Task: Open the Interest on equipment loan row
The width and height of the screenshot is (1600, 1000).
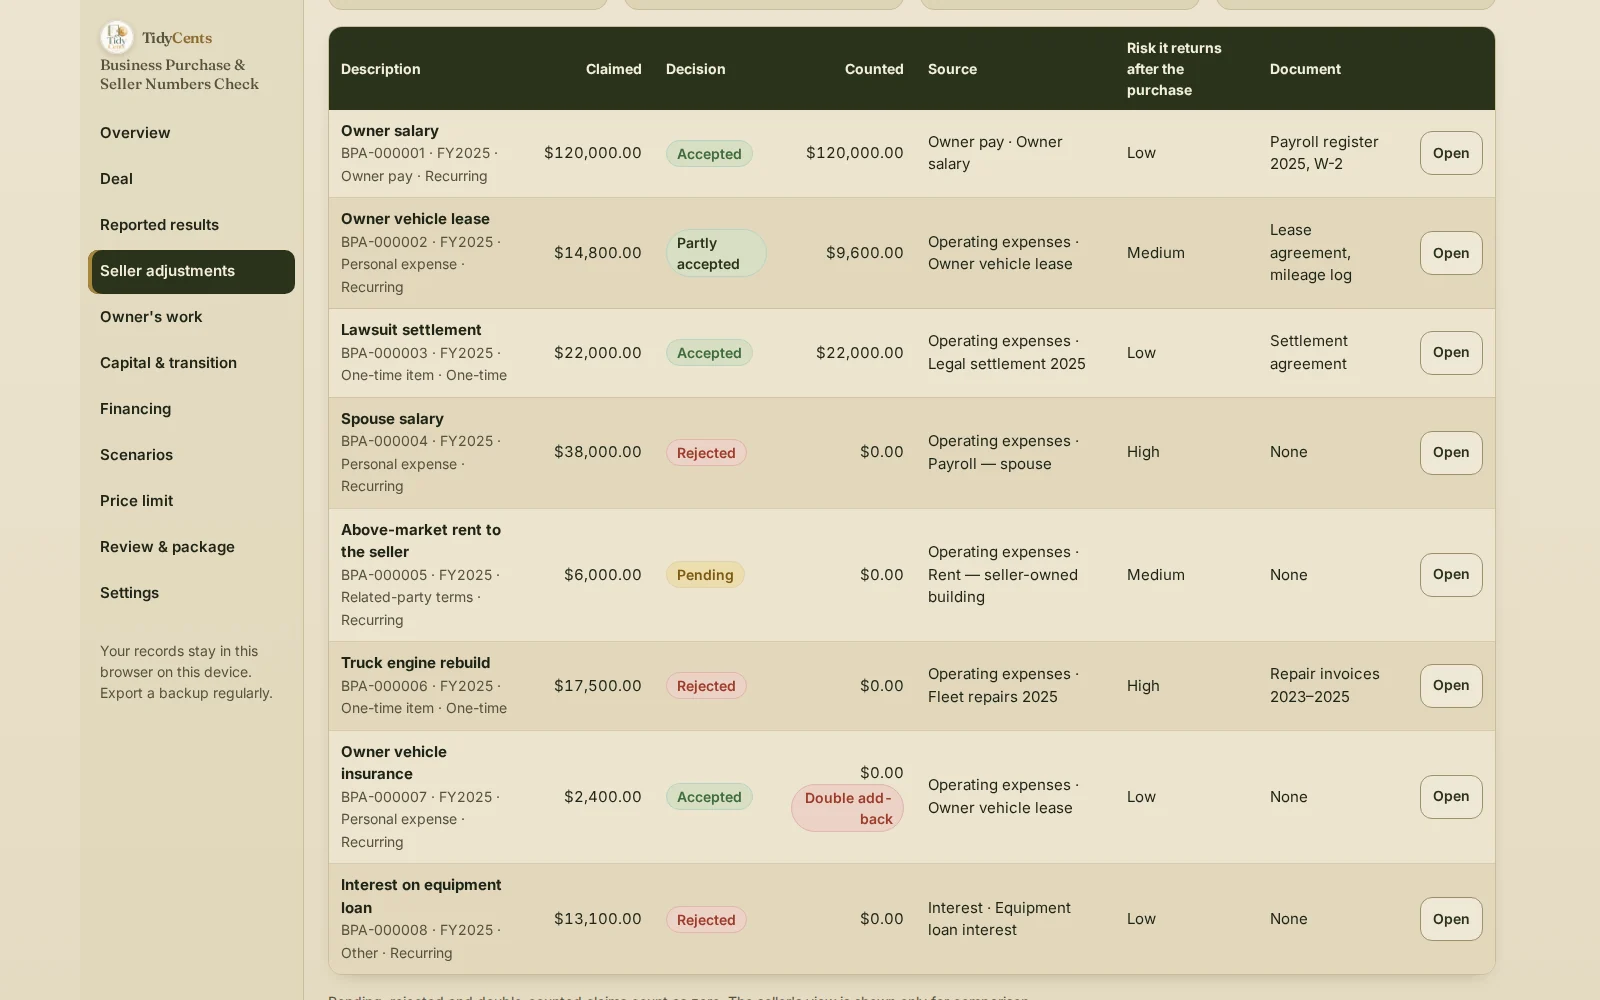Action: pyautogui.click(x=1451, y=919)
